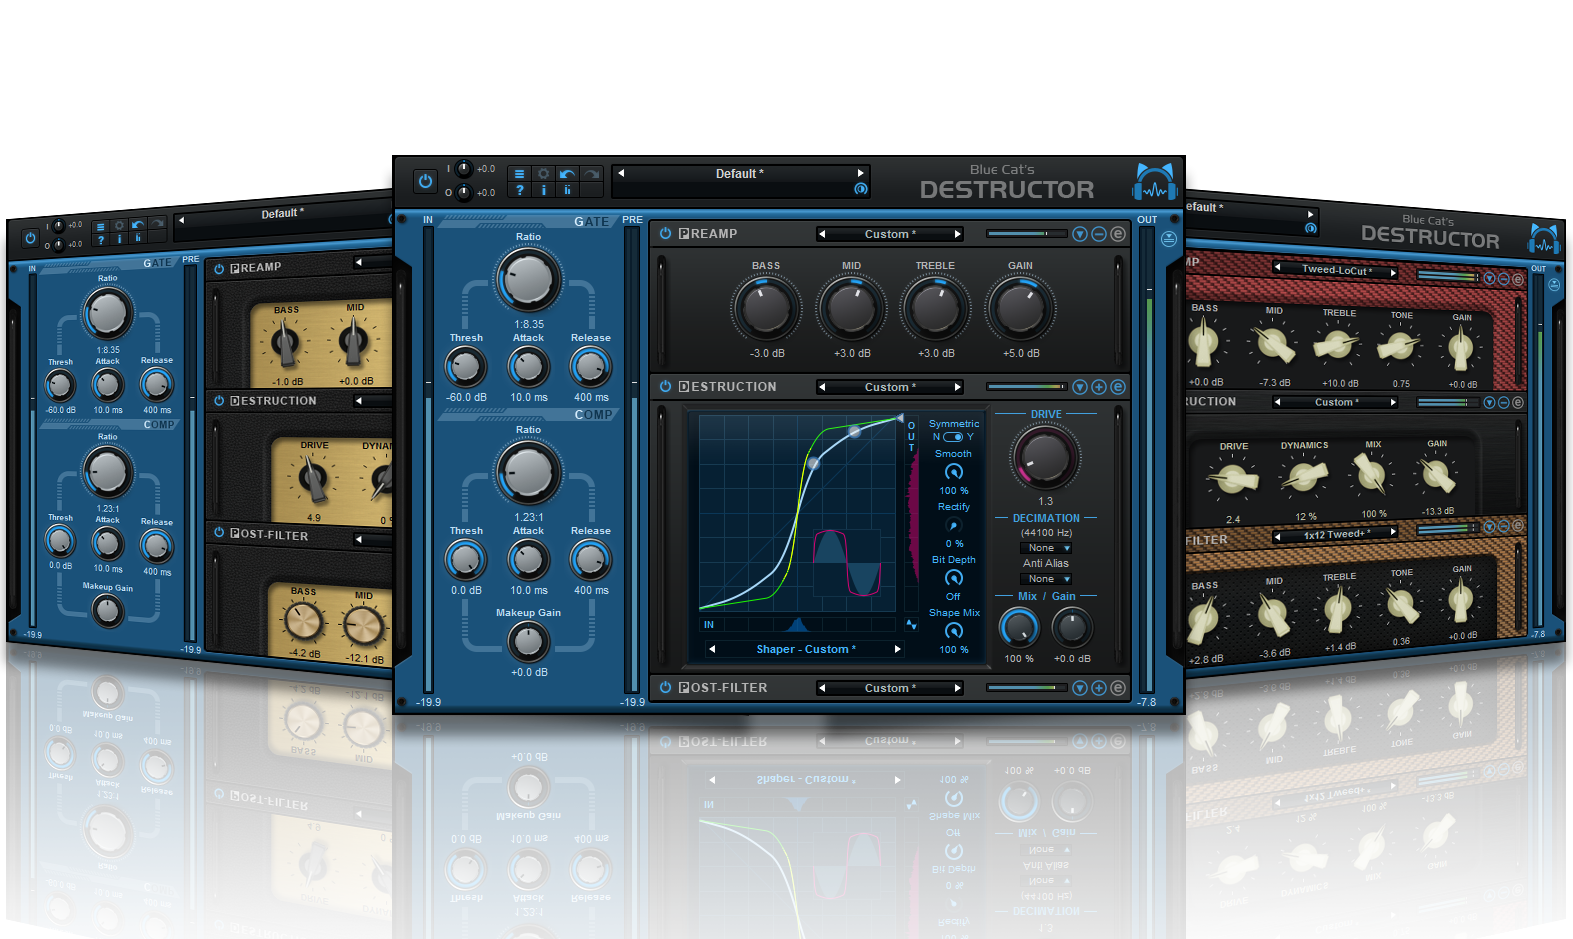Toggle the Destruction power button in center window
Image resolution: width=1573 pixels, height=939 pixels.
click(x=665, y=386)
